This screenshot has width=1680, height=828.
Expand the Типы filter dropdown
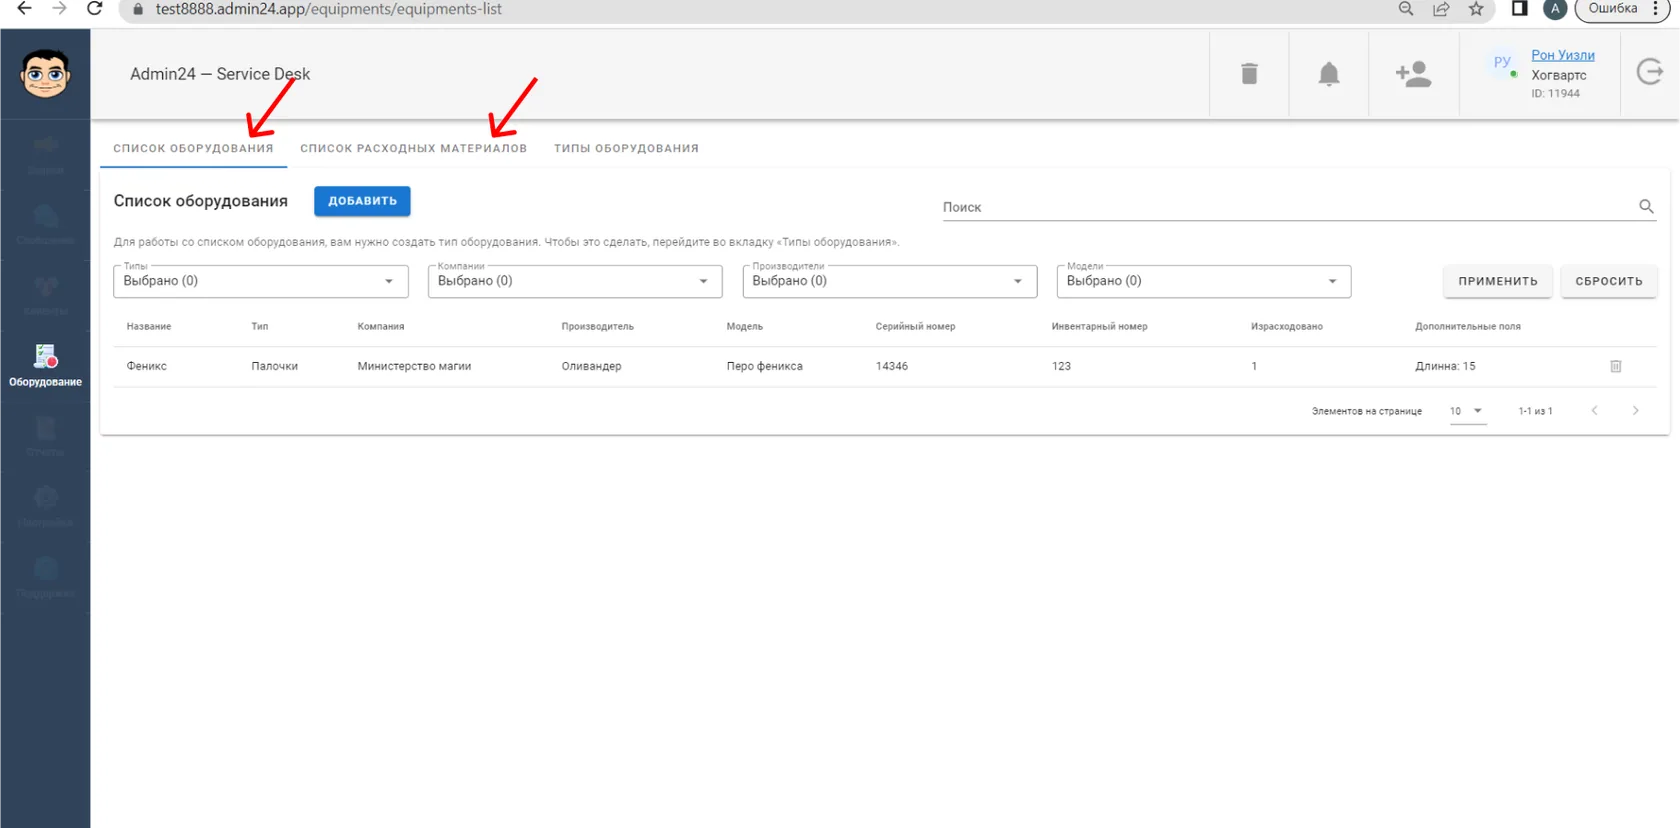pos(261,281)
